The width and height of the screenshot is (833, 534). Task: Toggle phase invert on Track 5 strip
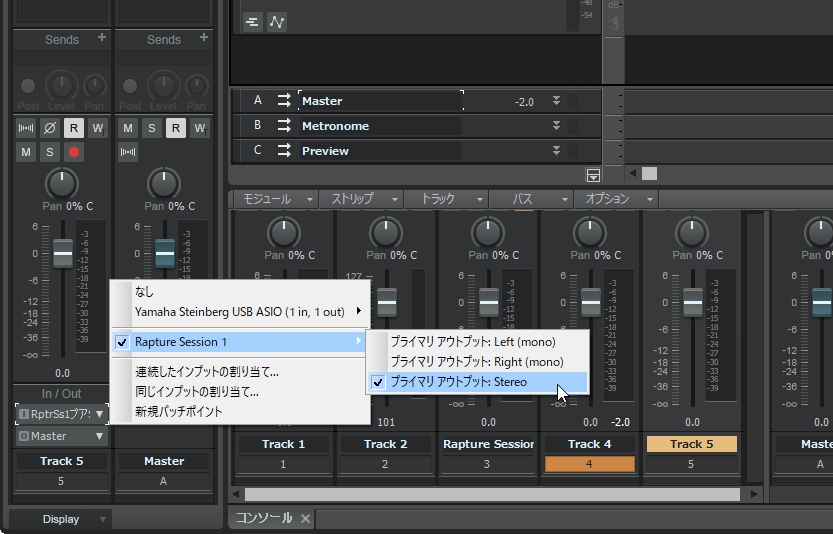[49, 128]
